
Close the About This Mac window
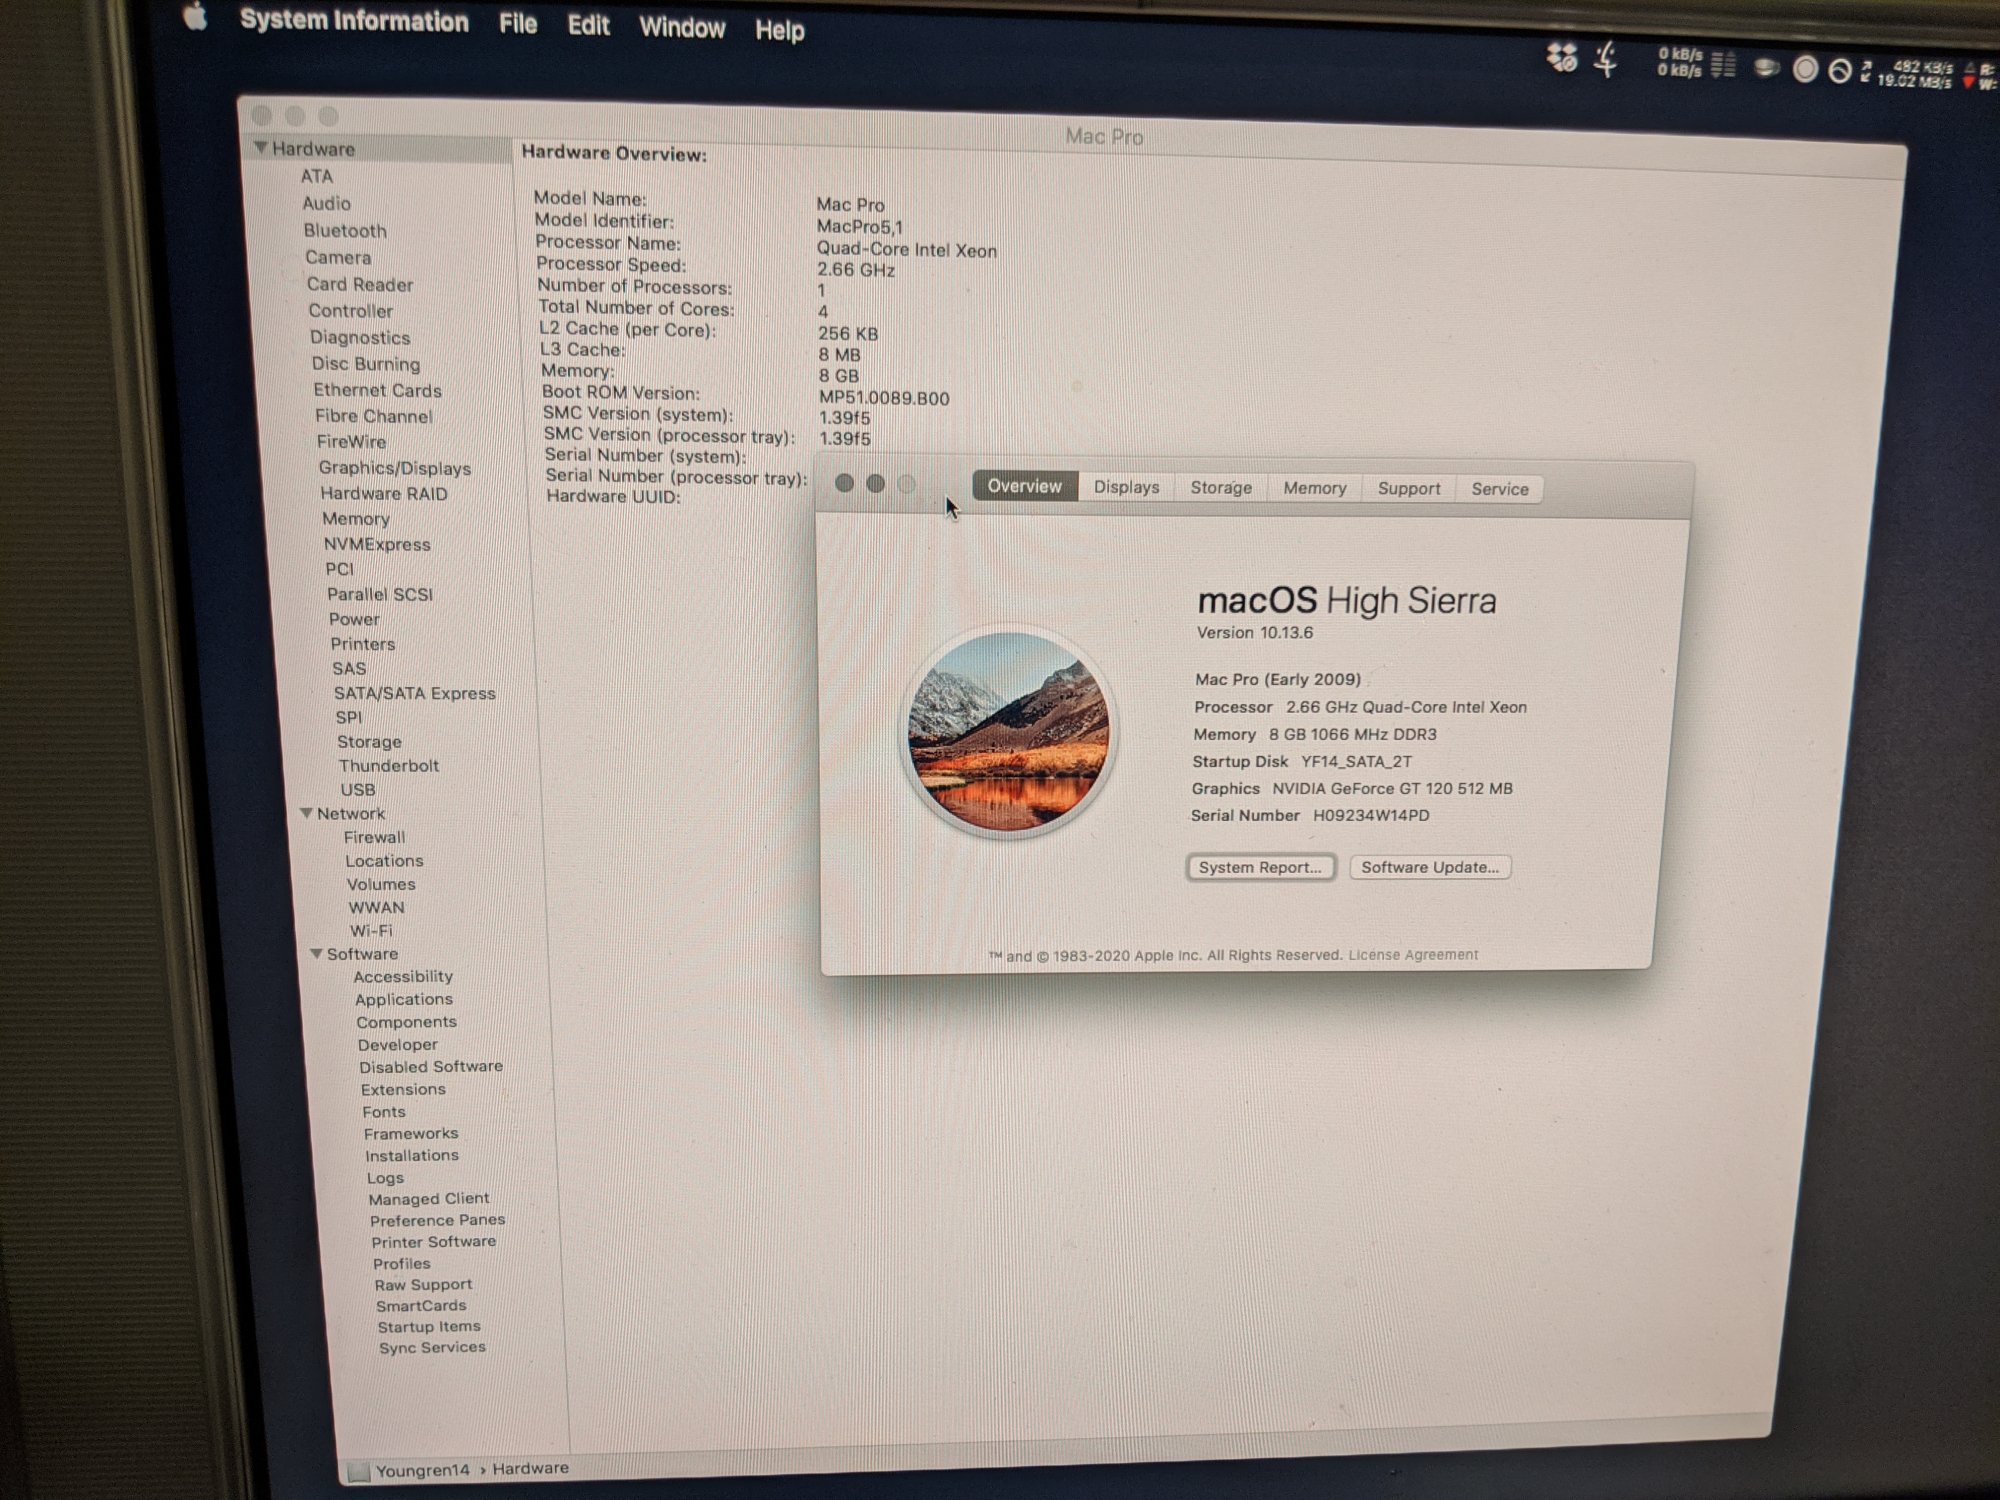click(844, 483)
